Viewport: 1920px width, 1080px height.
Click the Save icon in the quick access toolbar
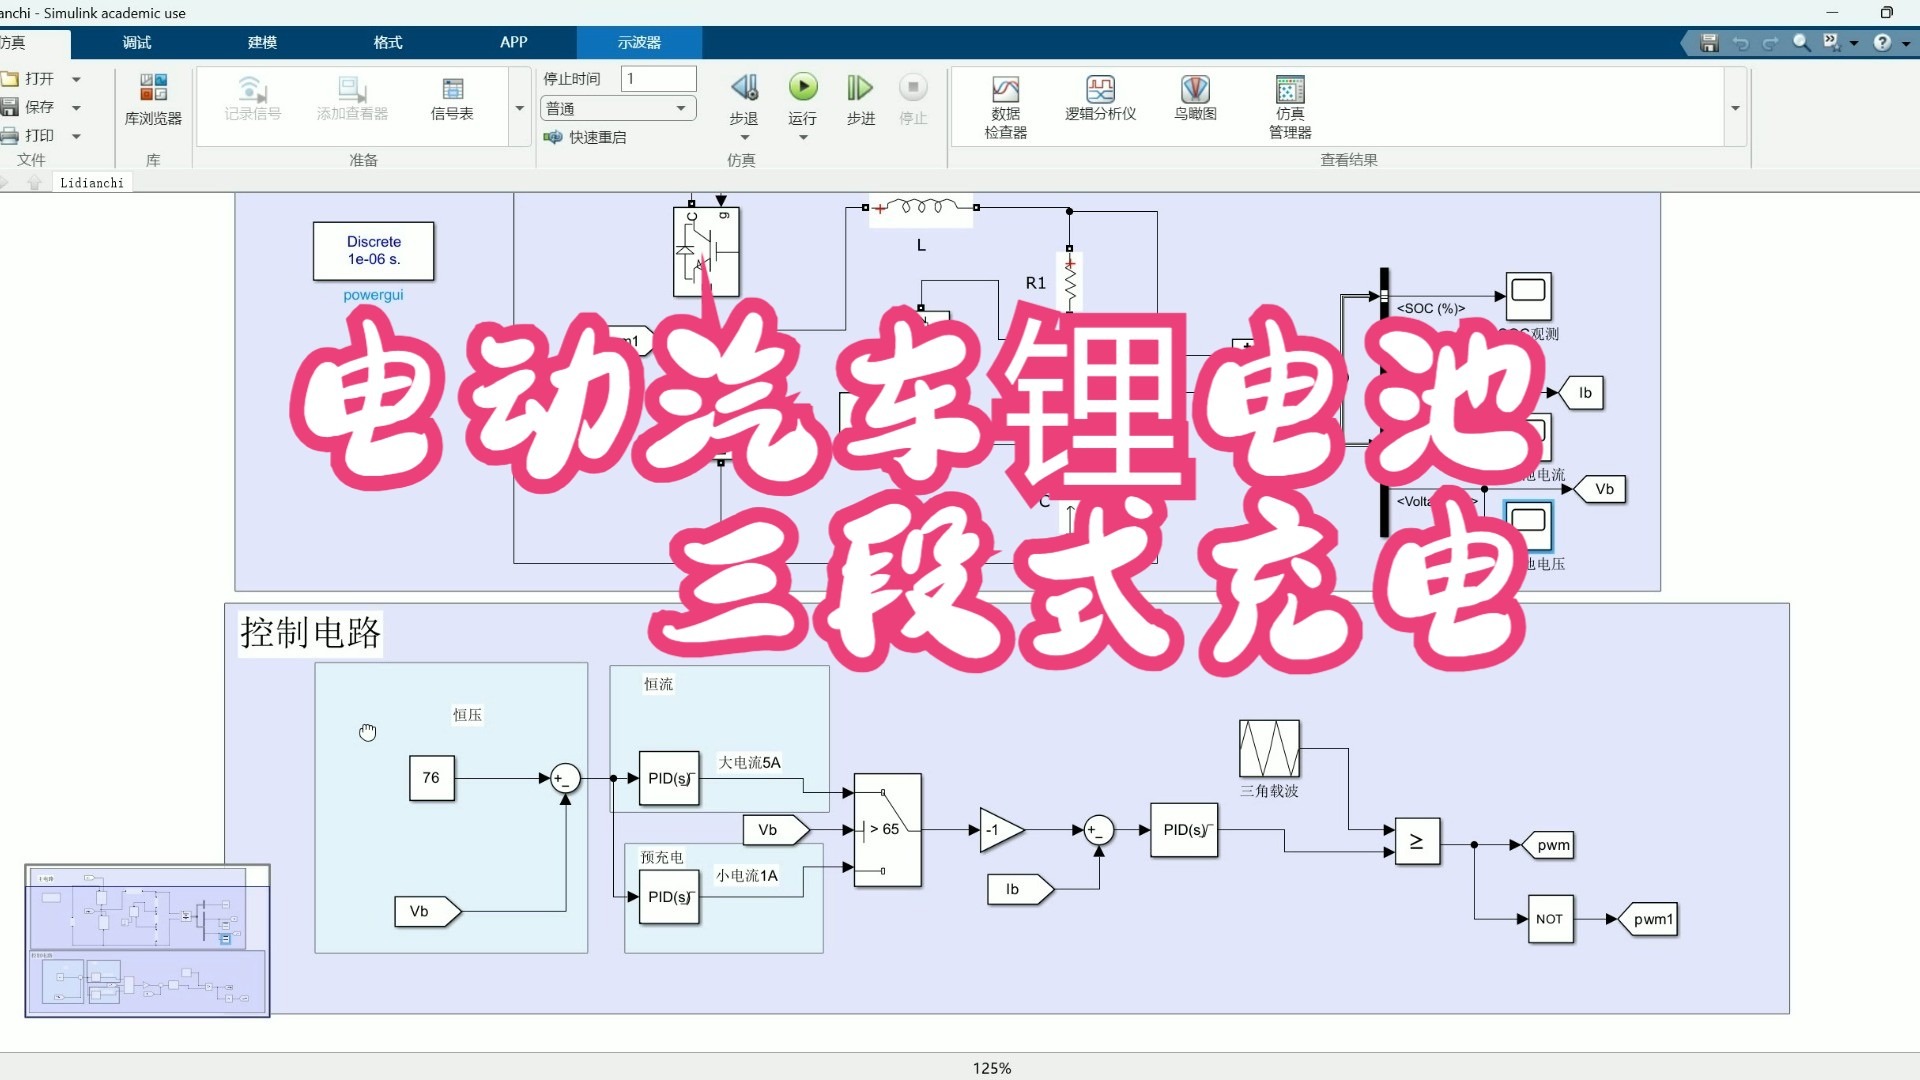pyautogui.click(x=1708, y=43)
